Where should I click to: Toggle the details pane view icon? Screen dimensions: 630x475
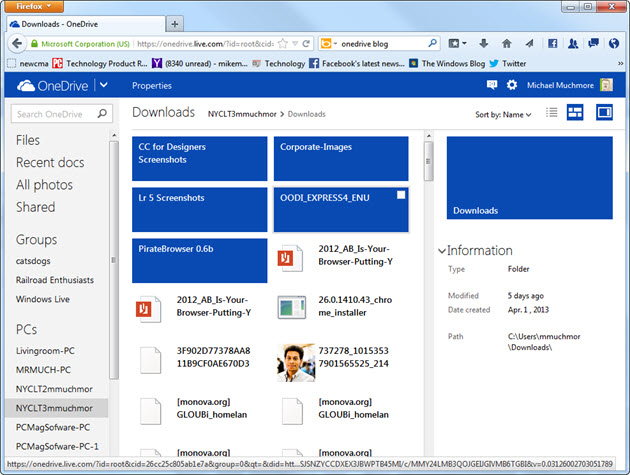pos(604,113)
